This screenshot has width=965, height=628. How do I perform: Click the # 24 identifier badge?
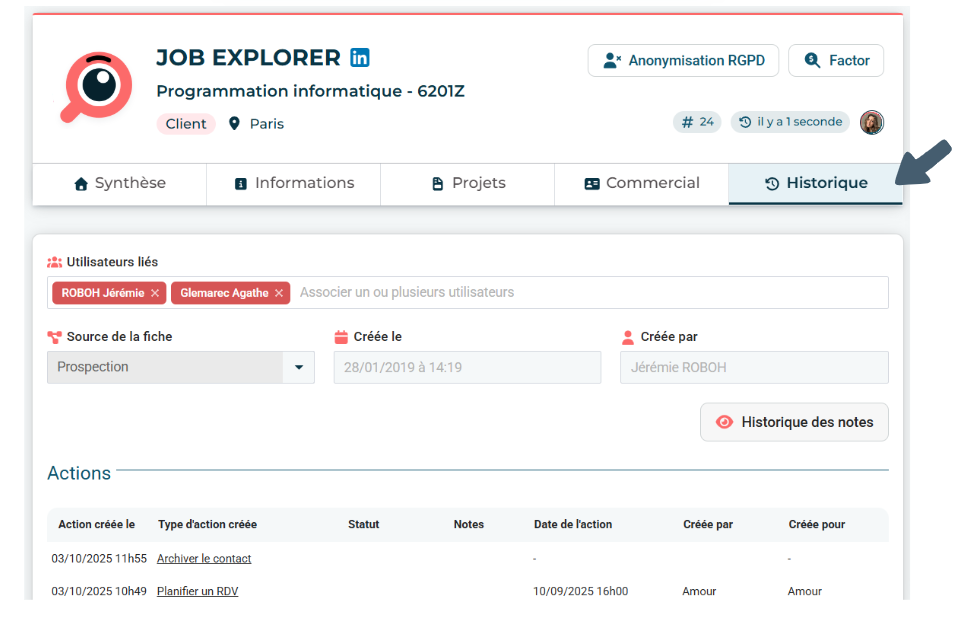(697, 122)
